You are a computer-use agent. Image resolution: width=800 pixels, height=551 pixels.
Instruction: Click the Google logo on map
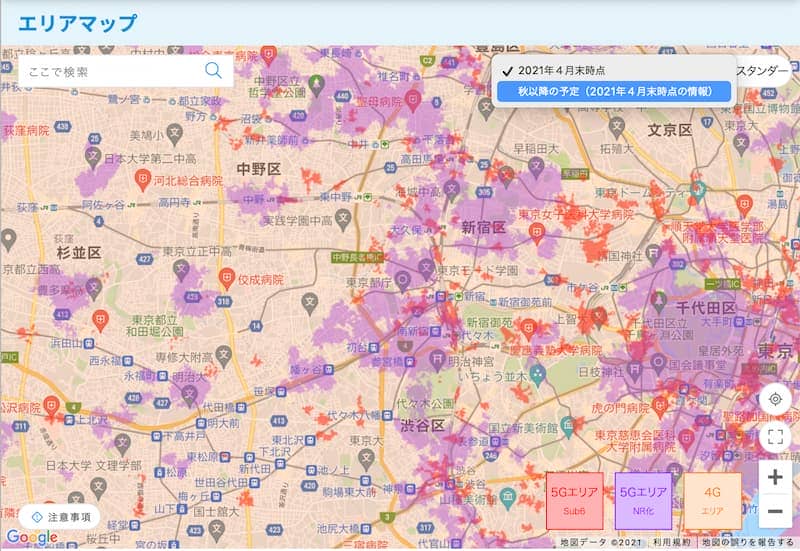pyautogui.click(x=32, y=538)
